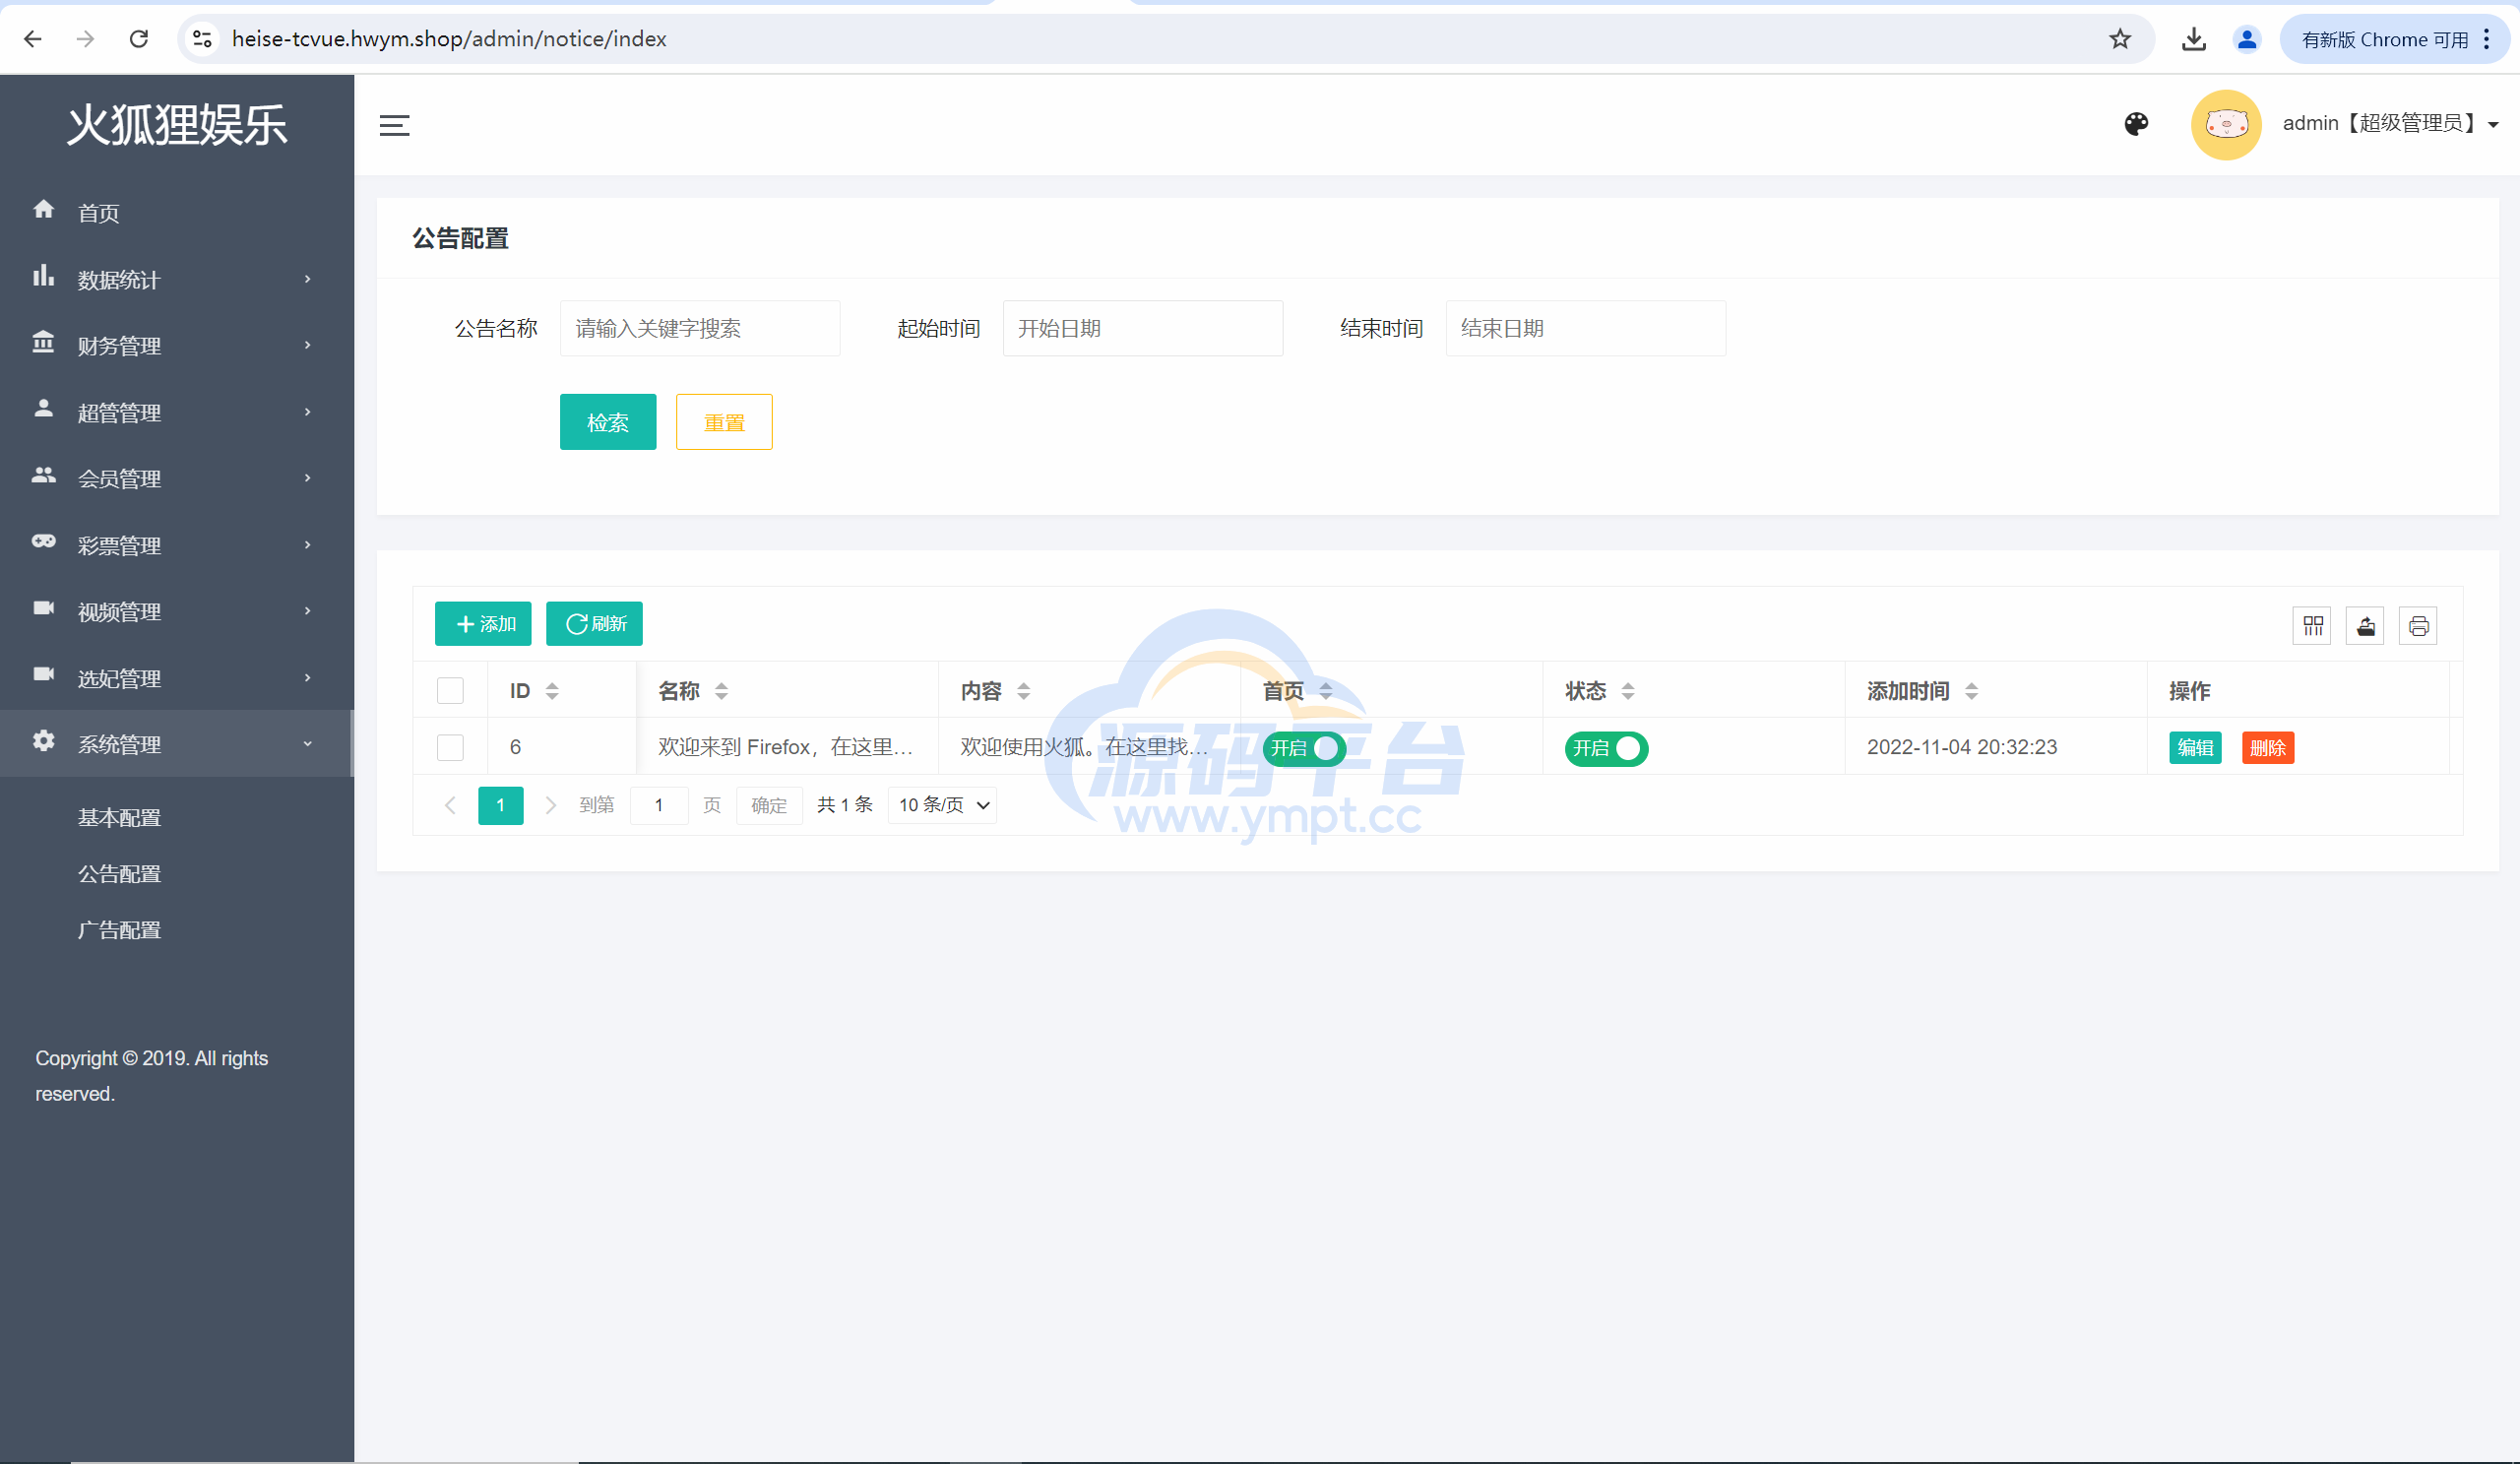The image size is (2520, 1464).
Task: Open 公告配置 submenu item
Action: [x=119, y=874]
